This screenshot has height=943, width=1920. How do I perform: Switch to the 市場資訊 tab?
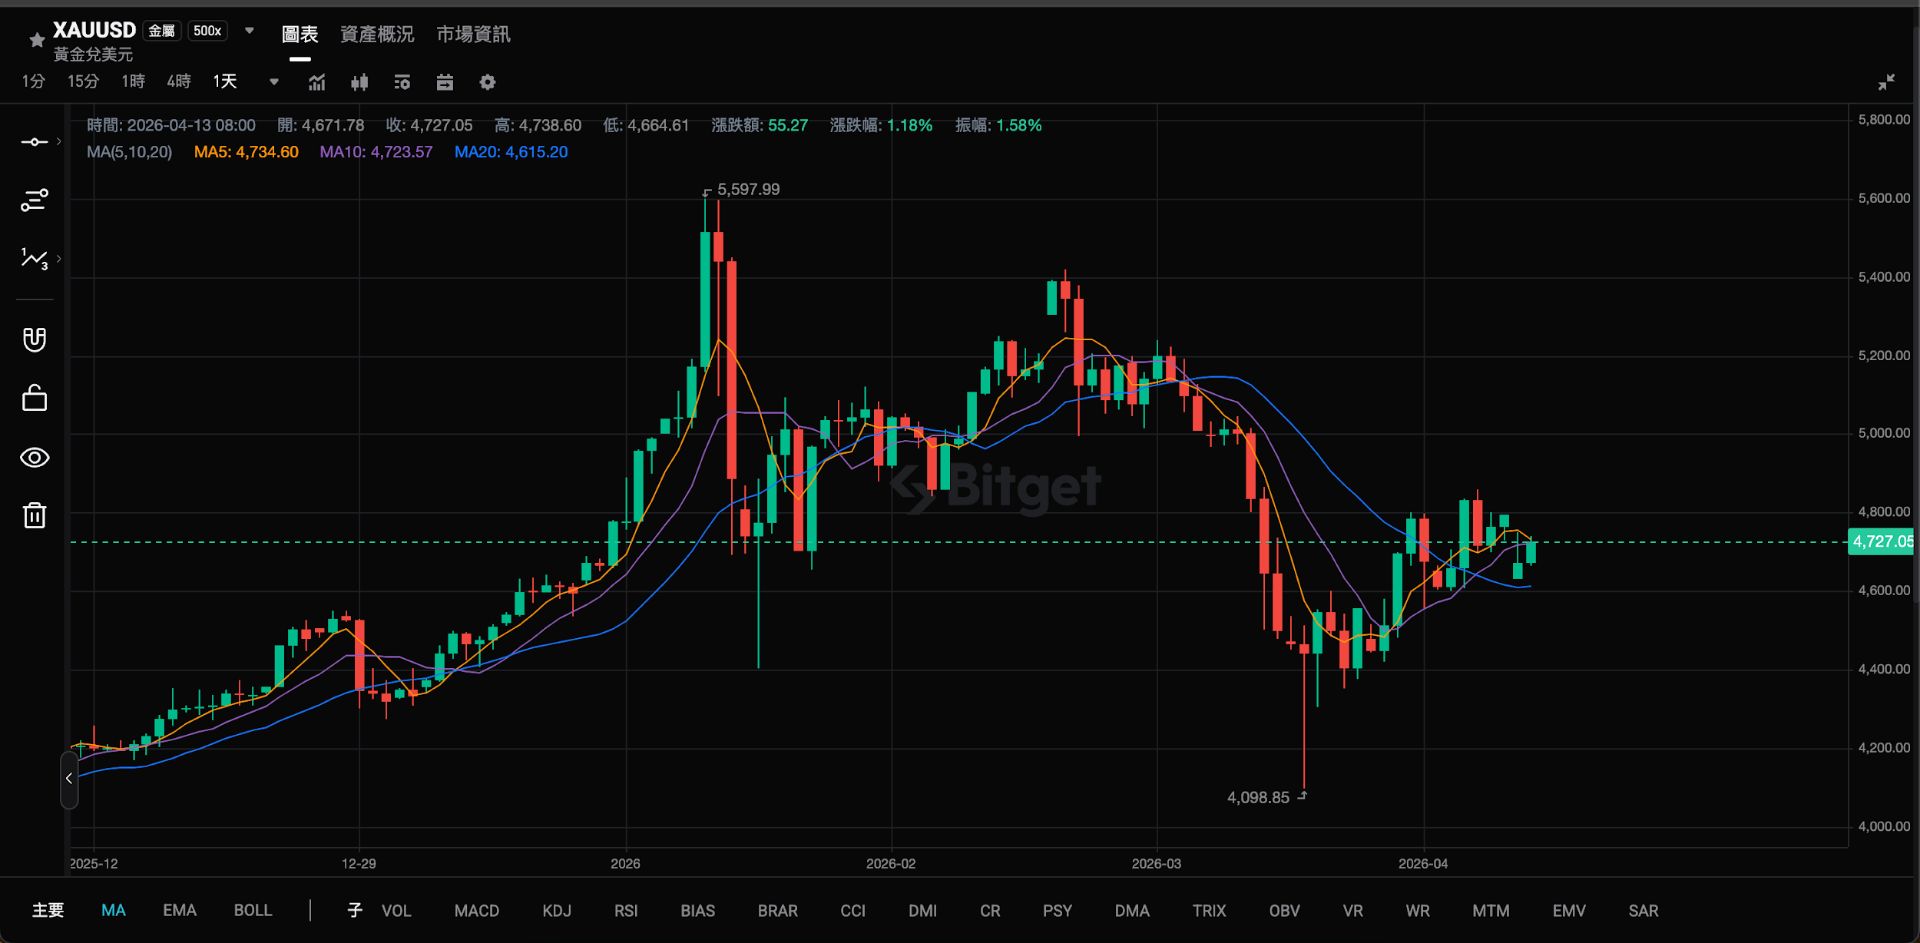point(473,34)
